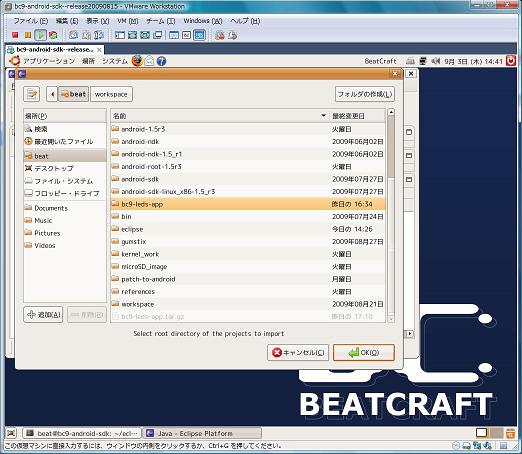The height and width of the screenshot is (454, 522).
Task: Open the 表示 (V) menu
Action: tap(97, 21)
